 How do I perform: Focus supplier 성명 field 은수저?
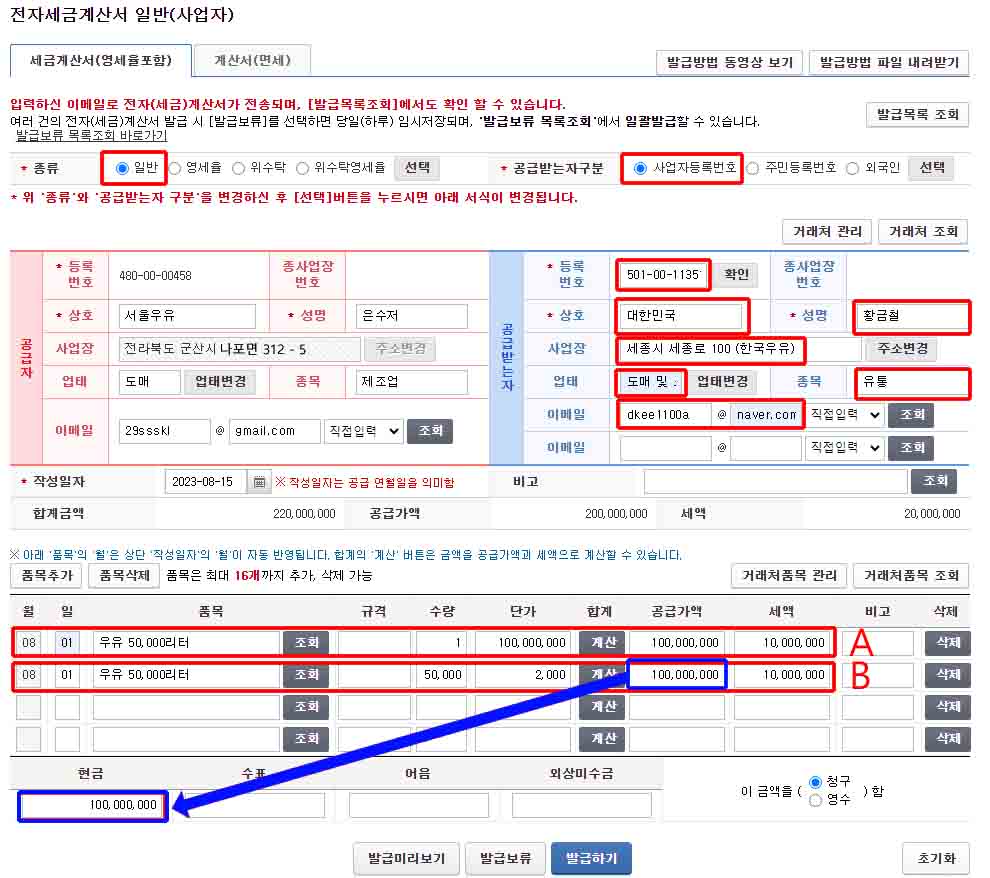[x=412, y=316]
